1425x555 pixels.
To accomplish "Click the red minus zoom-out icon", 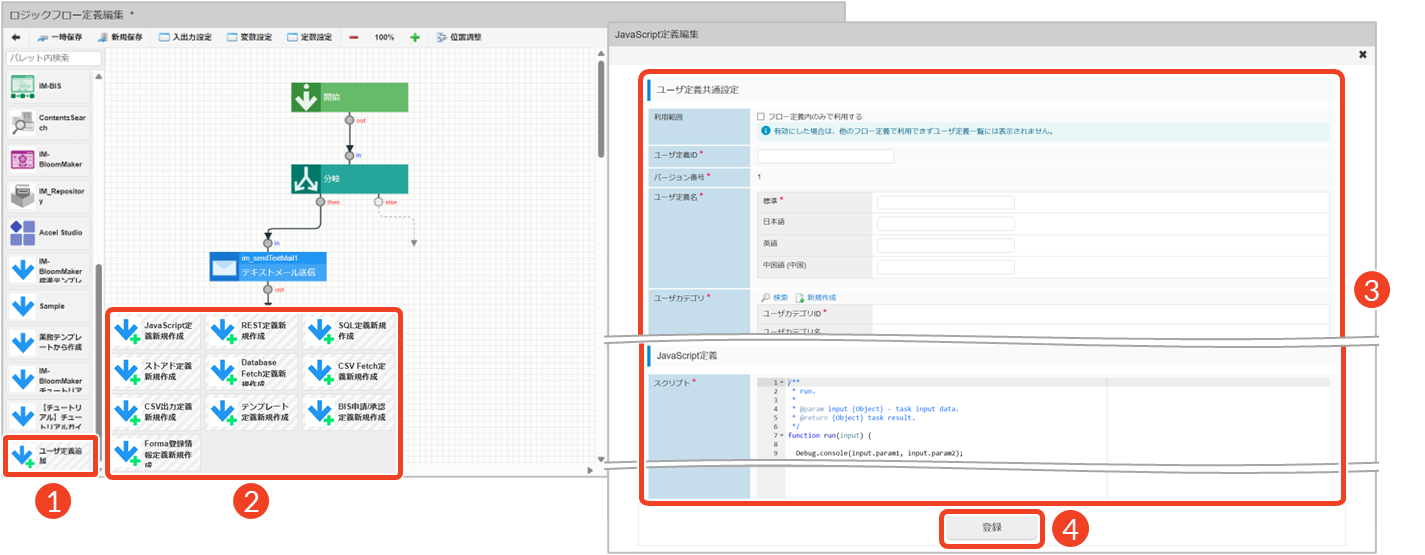I will (x=354, y=37).
